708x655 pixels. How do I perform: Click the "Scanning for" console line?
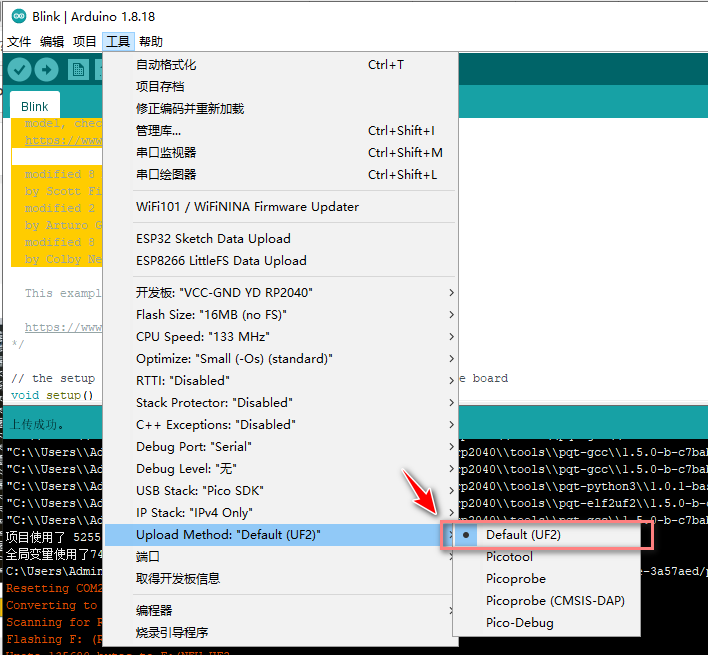click(54, 622)
